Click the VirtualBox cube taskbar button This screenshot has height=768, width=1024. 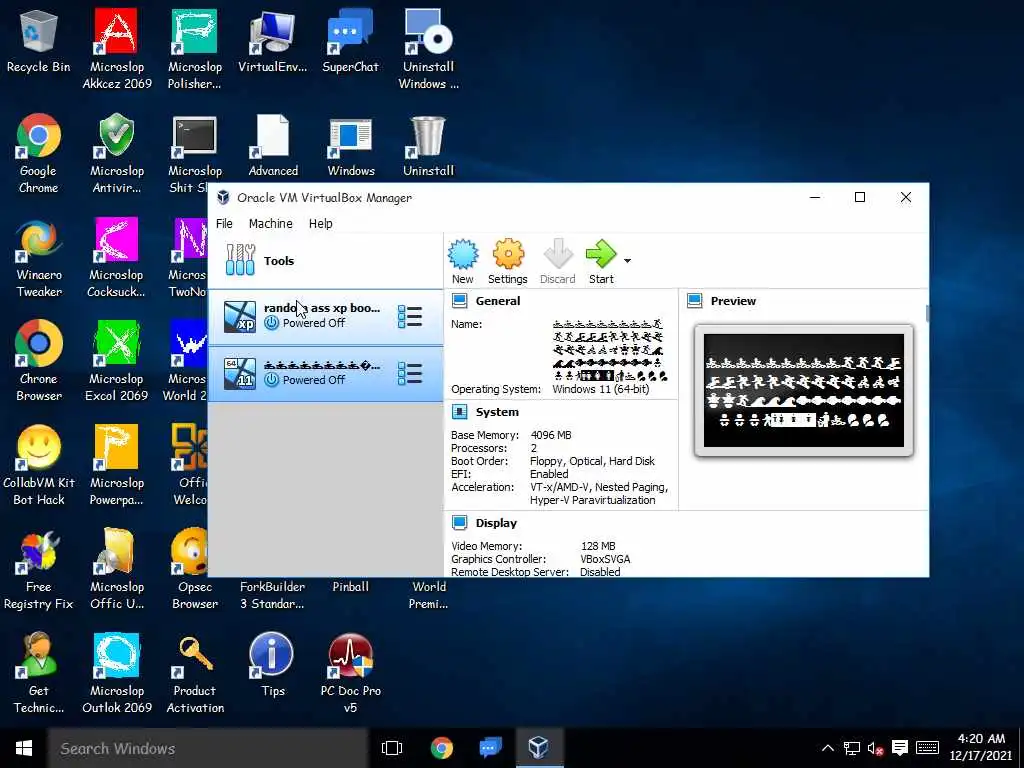539,748
